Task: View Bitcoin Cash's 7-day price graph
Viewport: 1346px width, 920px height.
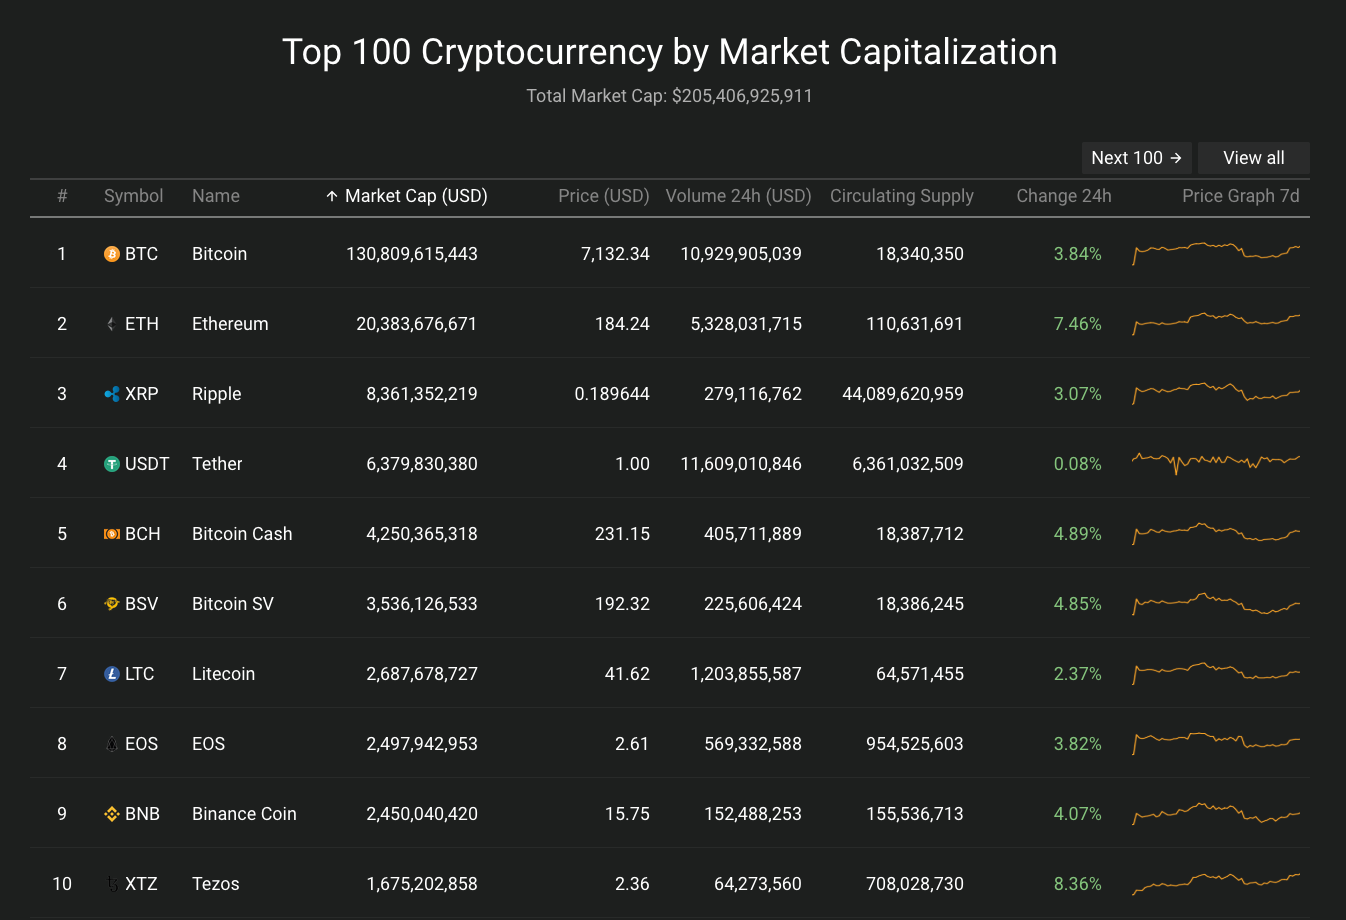Action: [1216, 533]
